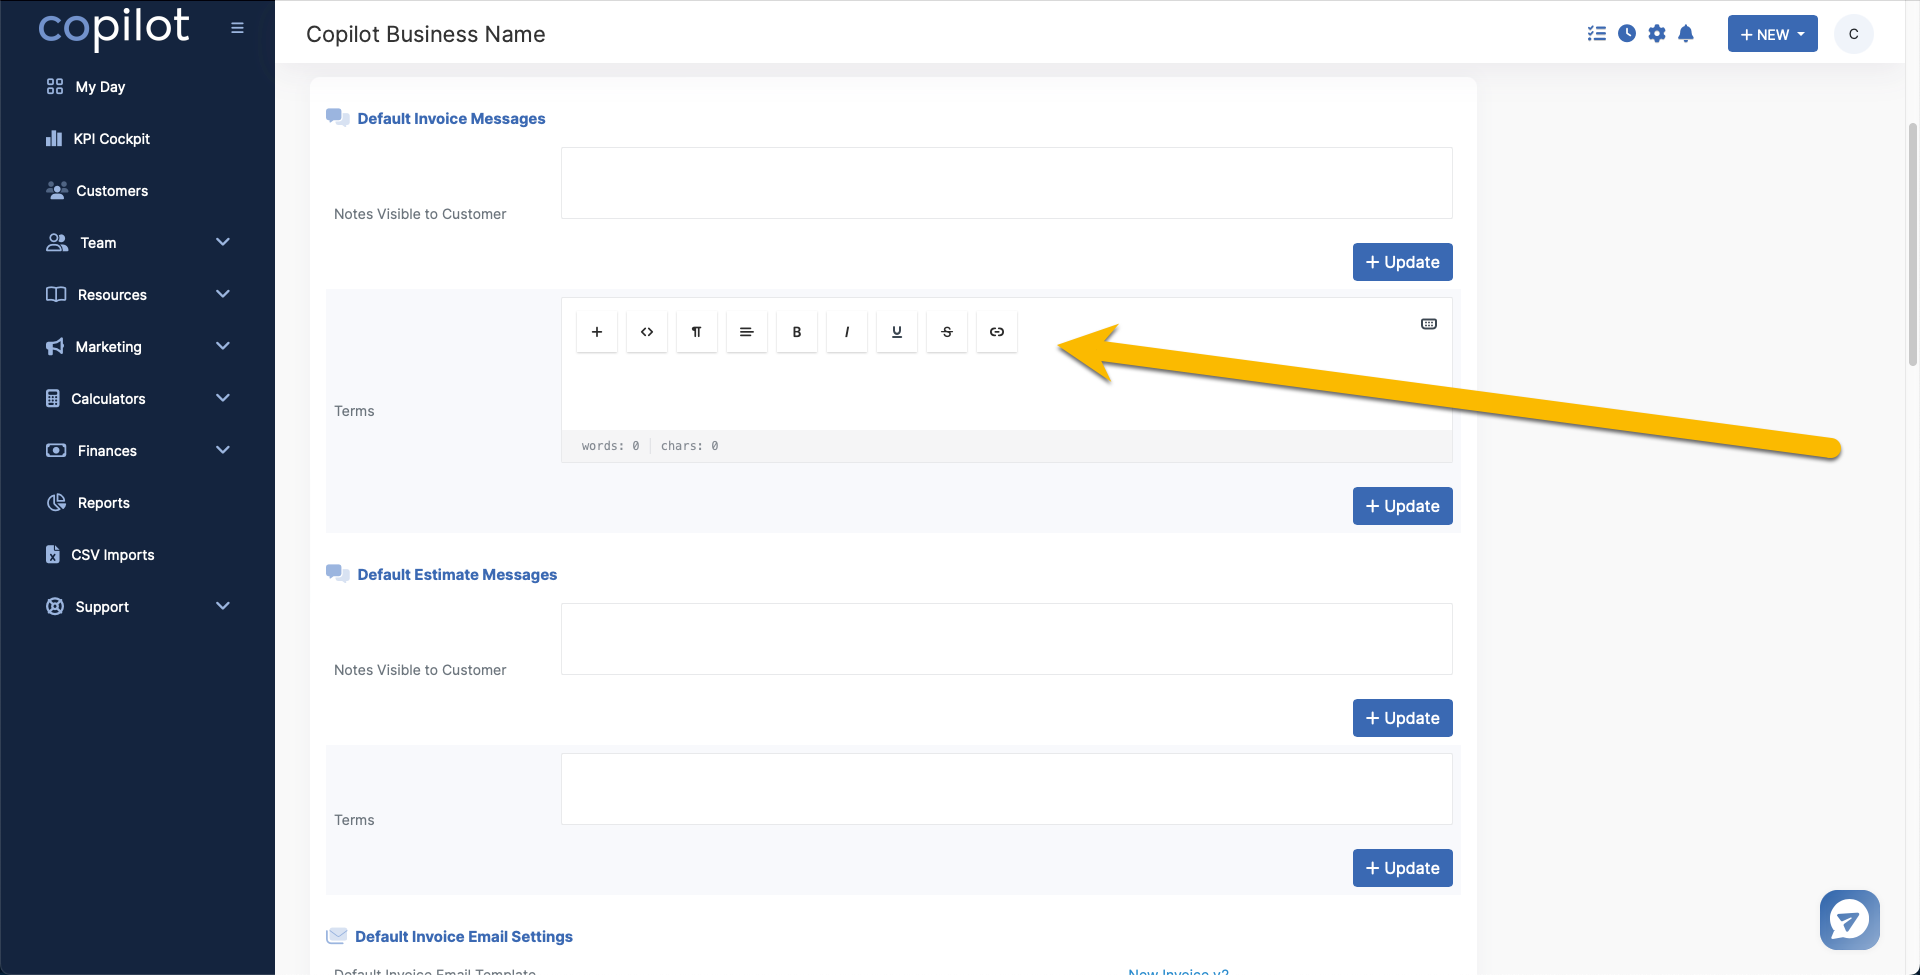Click the add block plus icon in Terms editor
The image size is (1920, 975).
(x=597, y=332)
